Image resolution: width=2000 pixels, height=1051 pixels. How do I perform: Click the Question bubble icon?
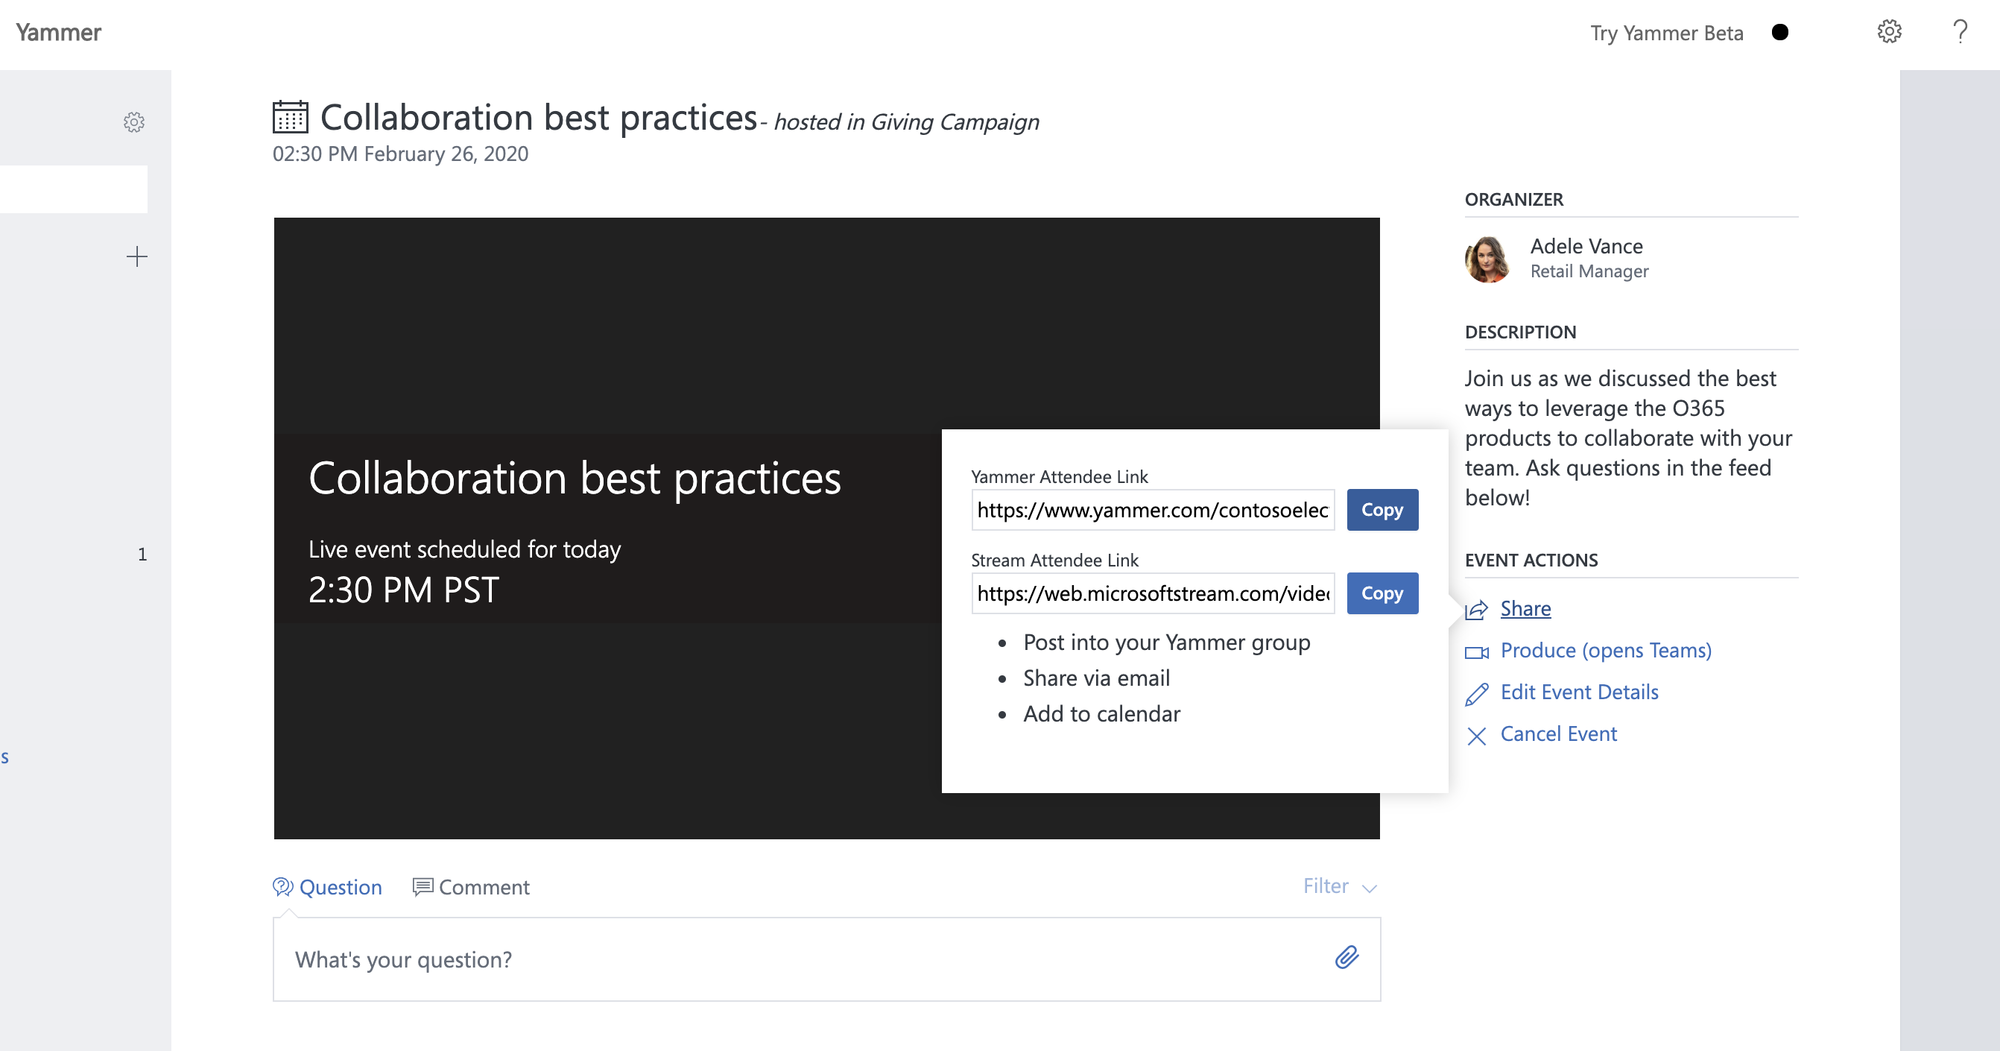283,887
